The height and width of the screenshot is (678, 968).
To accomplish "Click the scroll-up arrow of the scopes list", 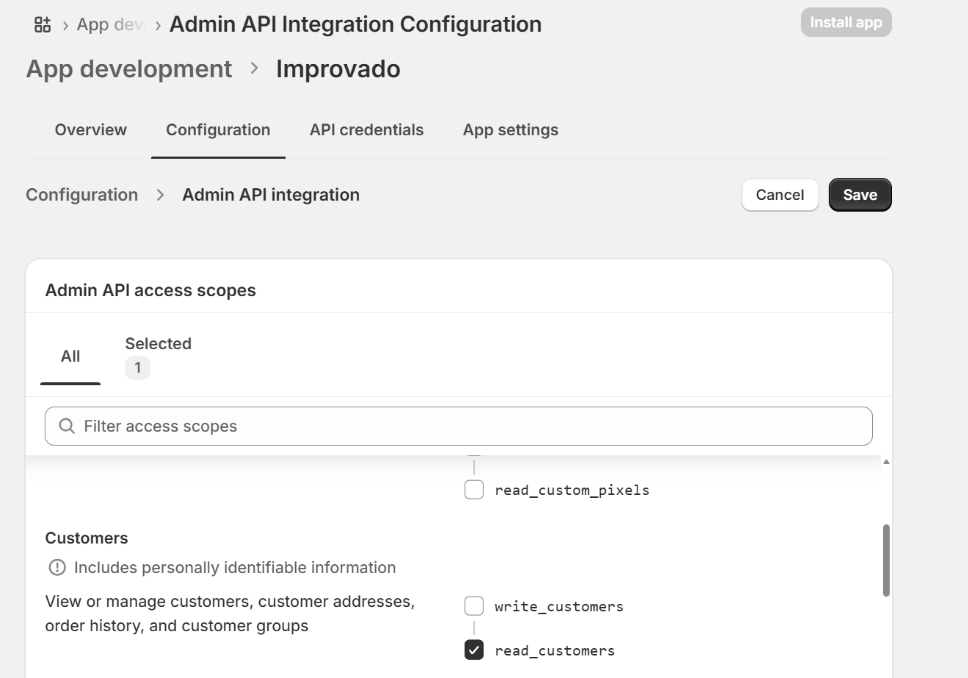I will click(884, 464).
